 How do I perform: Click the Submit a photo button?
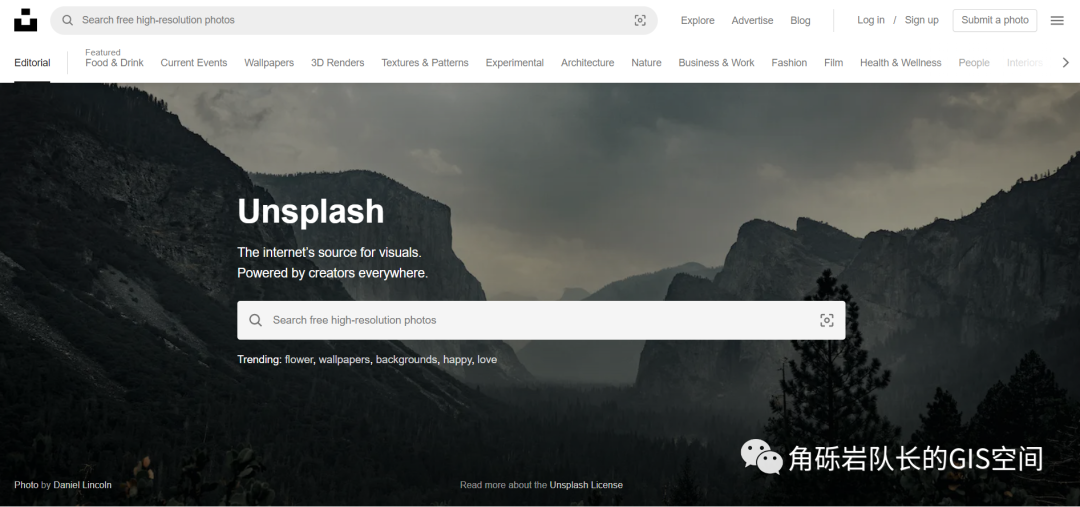(x=995, y=20)
